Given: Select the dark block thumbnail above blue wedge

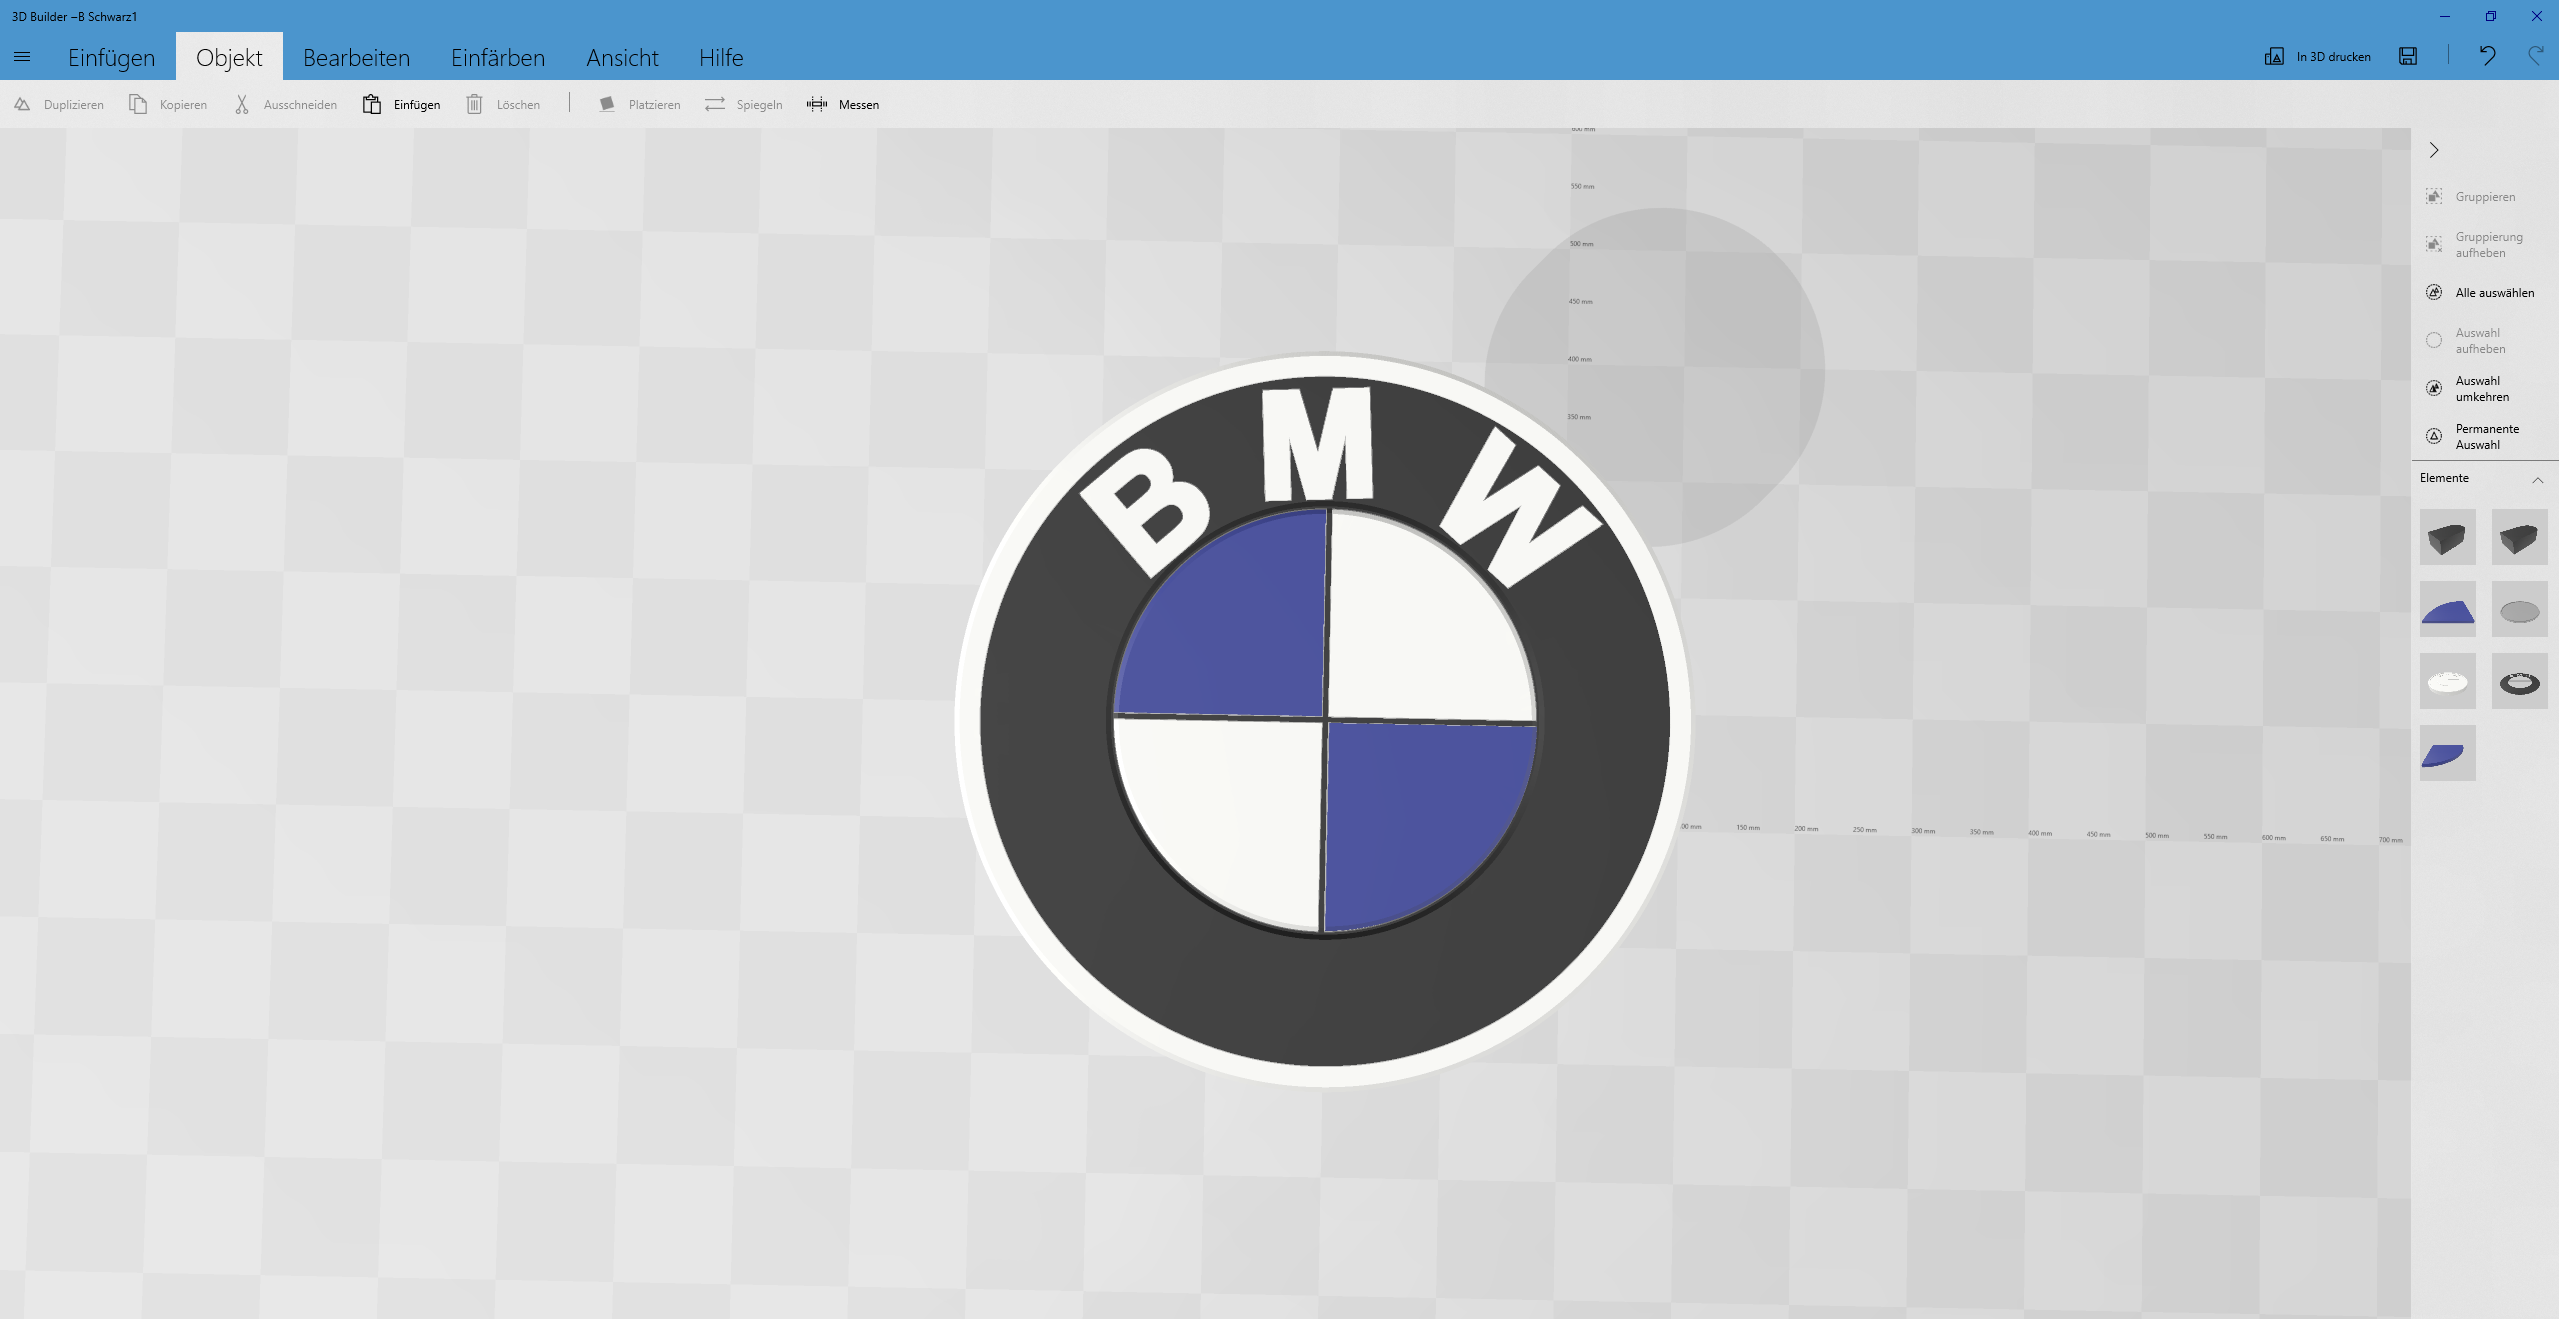Looking at the screenshot, I should [2447, 537].
